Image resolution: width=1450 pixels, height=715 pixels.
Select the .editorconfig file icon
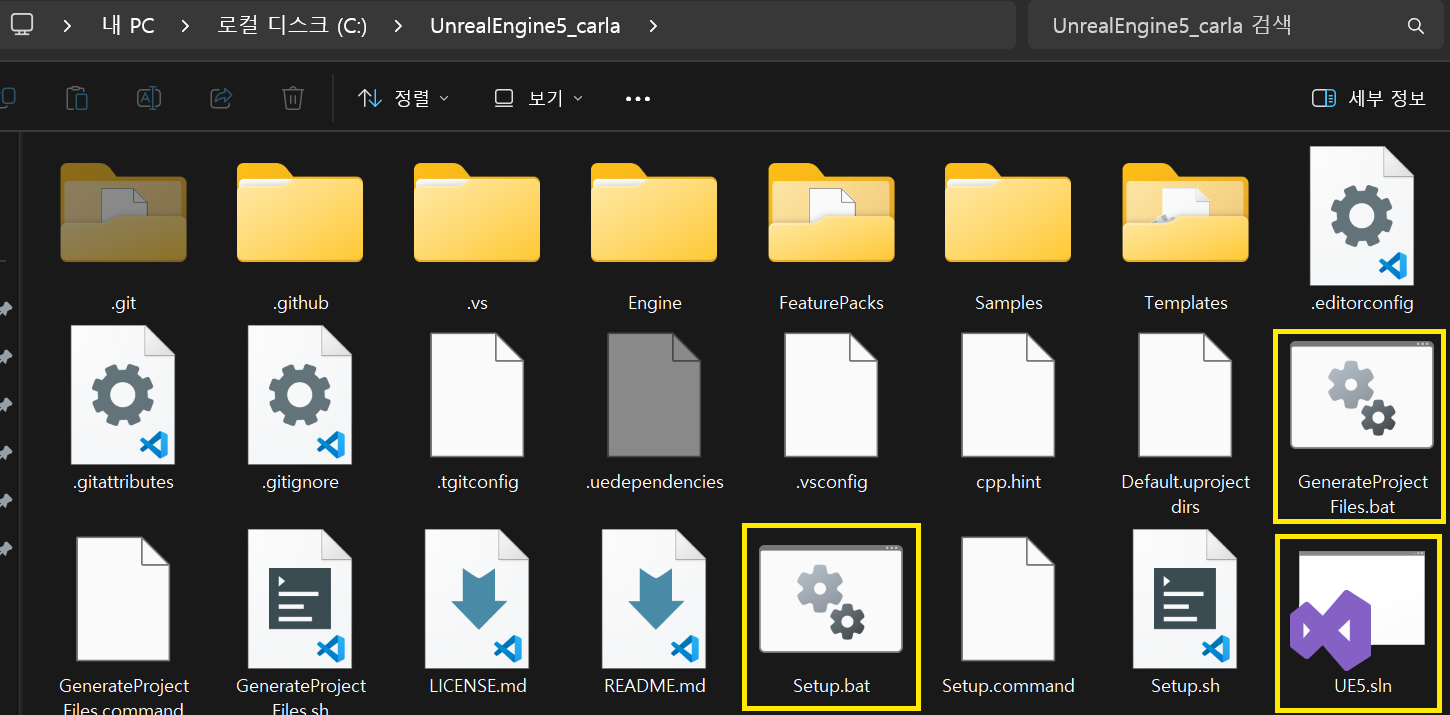point(1361,215)
